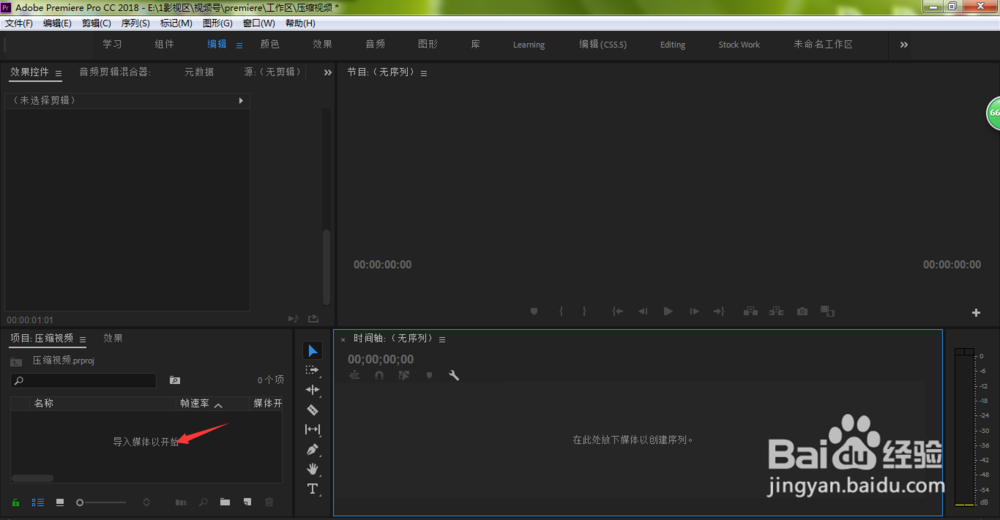Click Go to In point button
The image size is (1000, 520).
pos(617,311)
